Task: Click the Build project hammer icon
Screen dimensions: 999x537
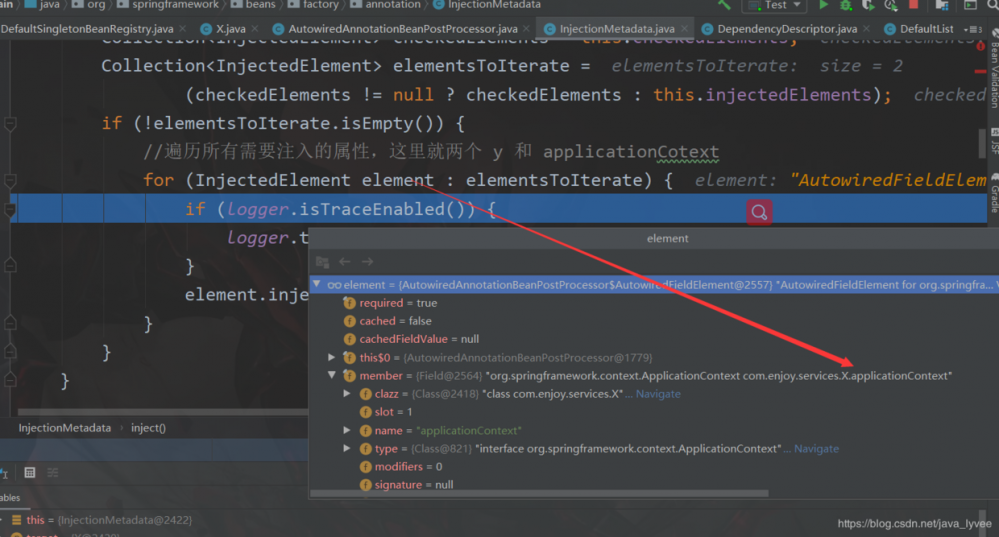Action: click(x=724, y=4)
